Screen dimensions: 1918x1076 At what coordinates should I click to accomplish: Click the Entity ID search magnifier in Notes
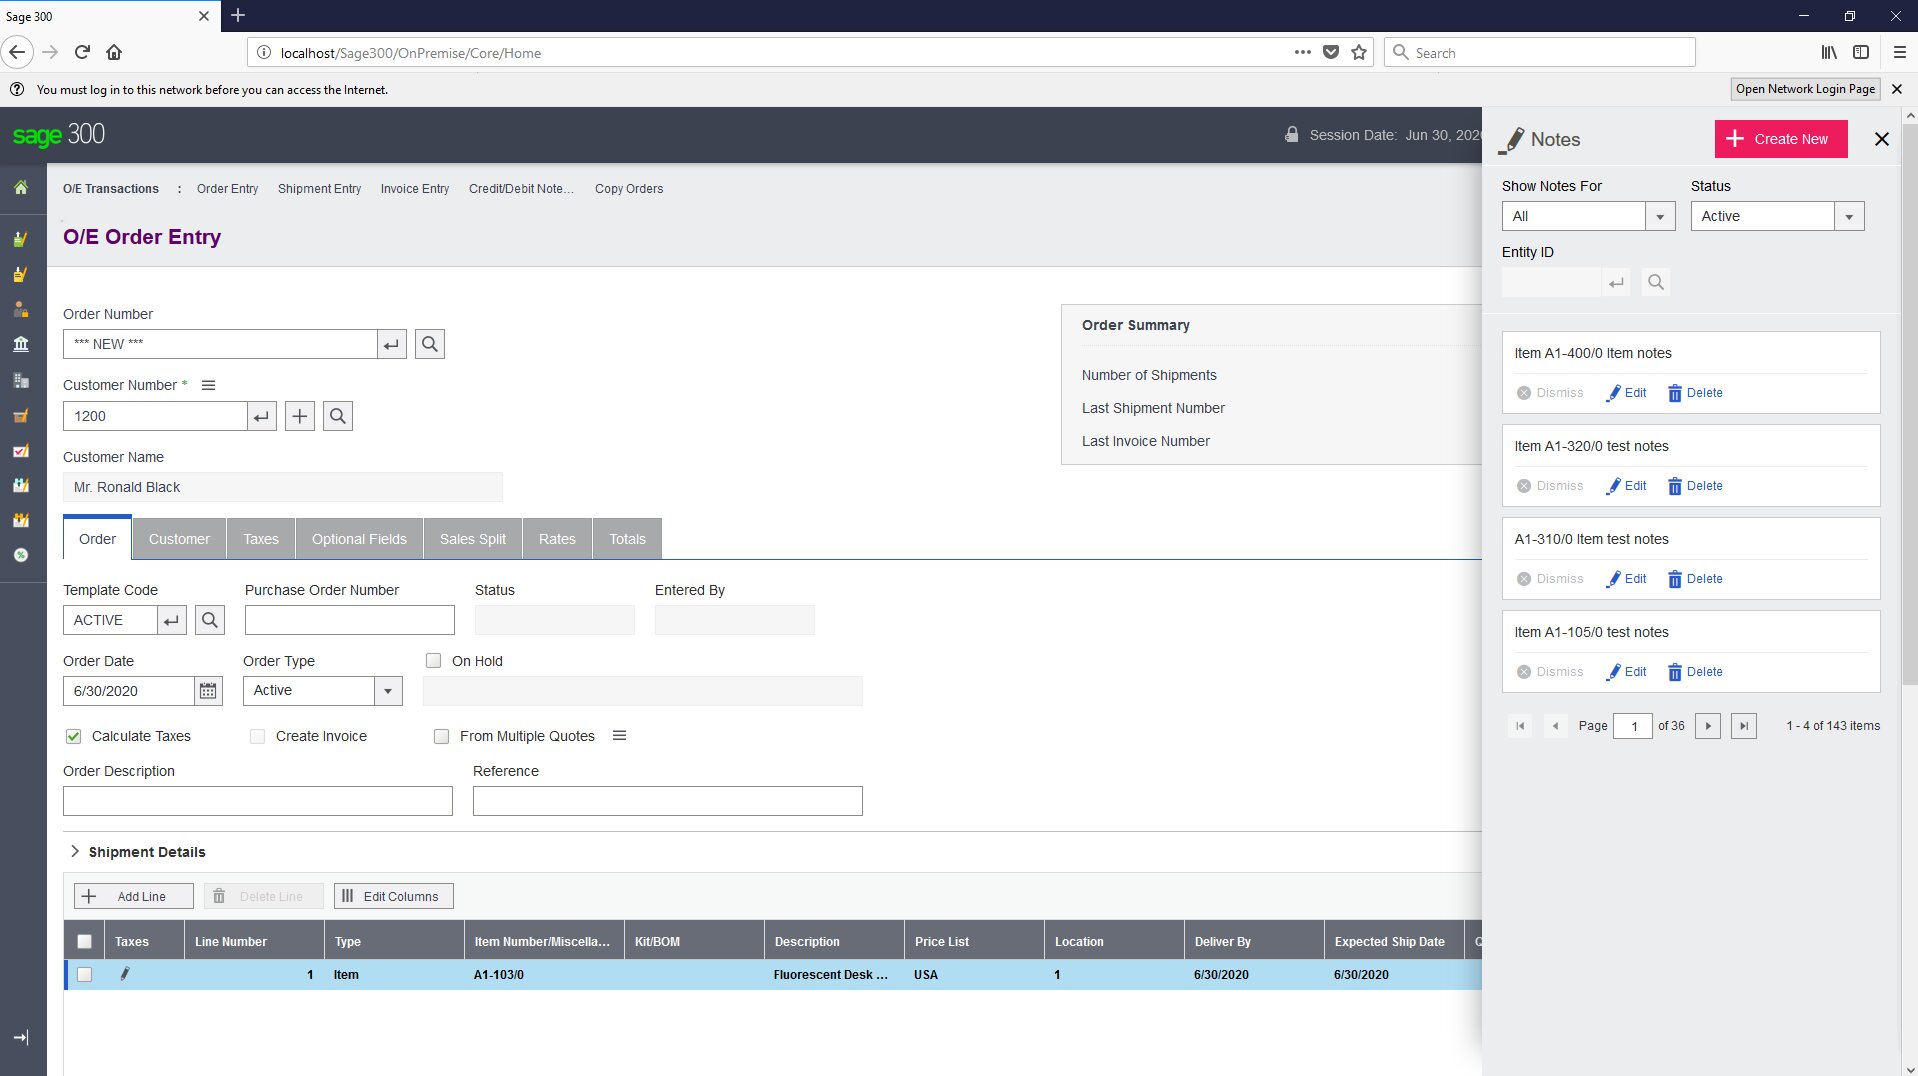pos(1656,282)
